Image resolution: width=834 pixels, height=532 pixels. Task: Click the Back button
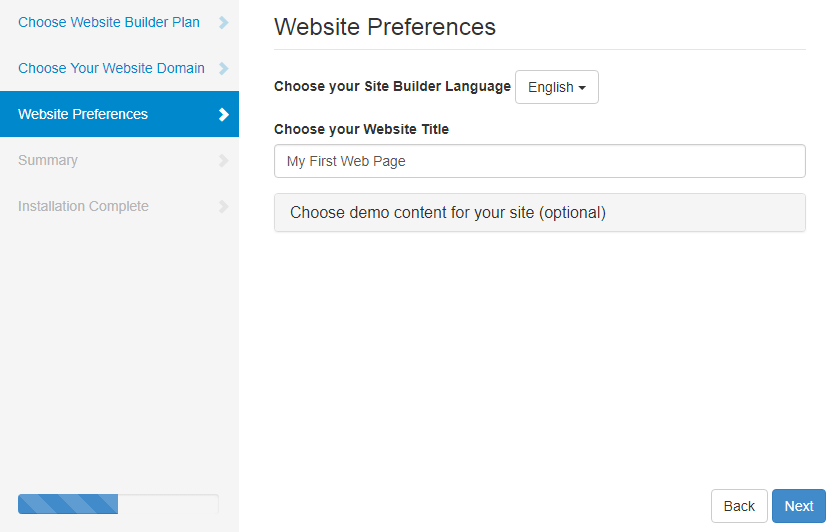(x=739, y=506)
